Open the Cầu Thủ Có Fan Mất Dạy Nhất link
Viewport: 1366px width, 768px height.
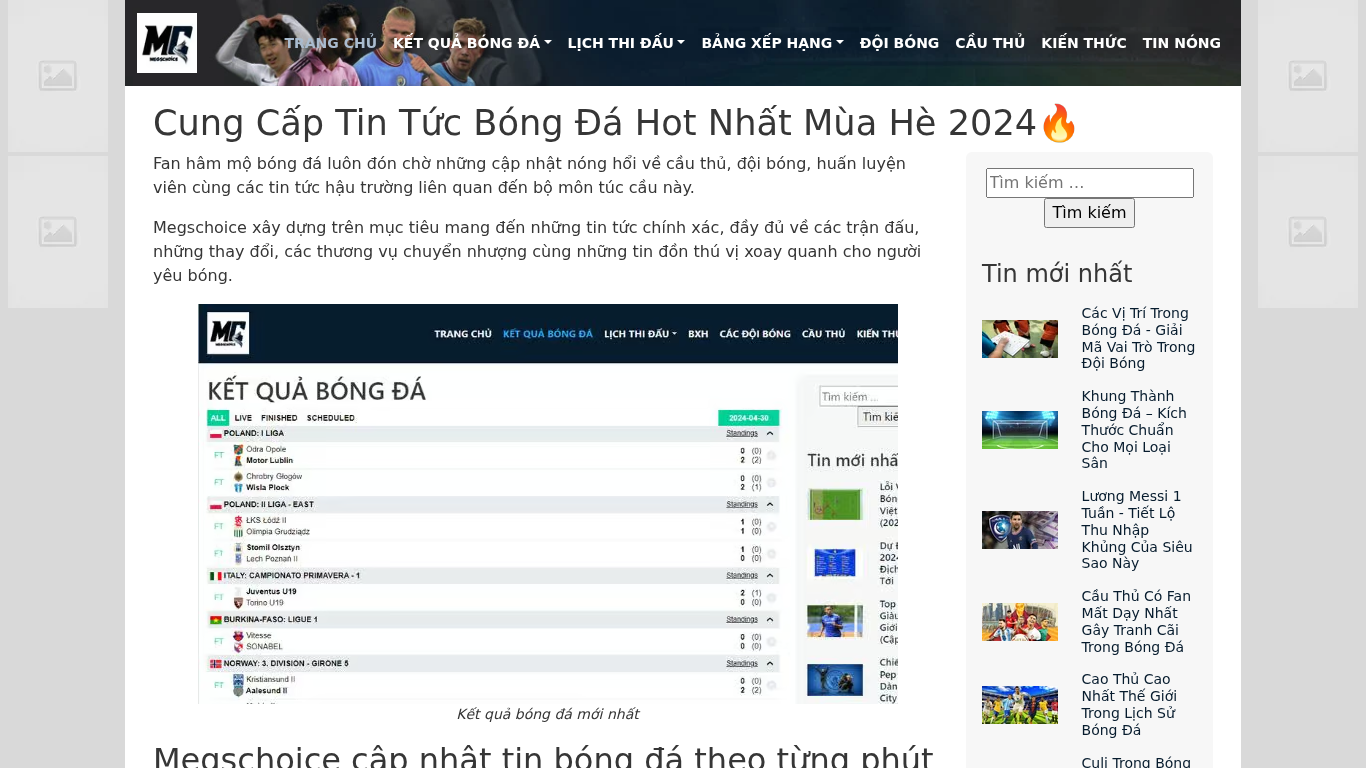click(1138, 622)
